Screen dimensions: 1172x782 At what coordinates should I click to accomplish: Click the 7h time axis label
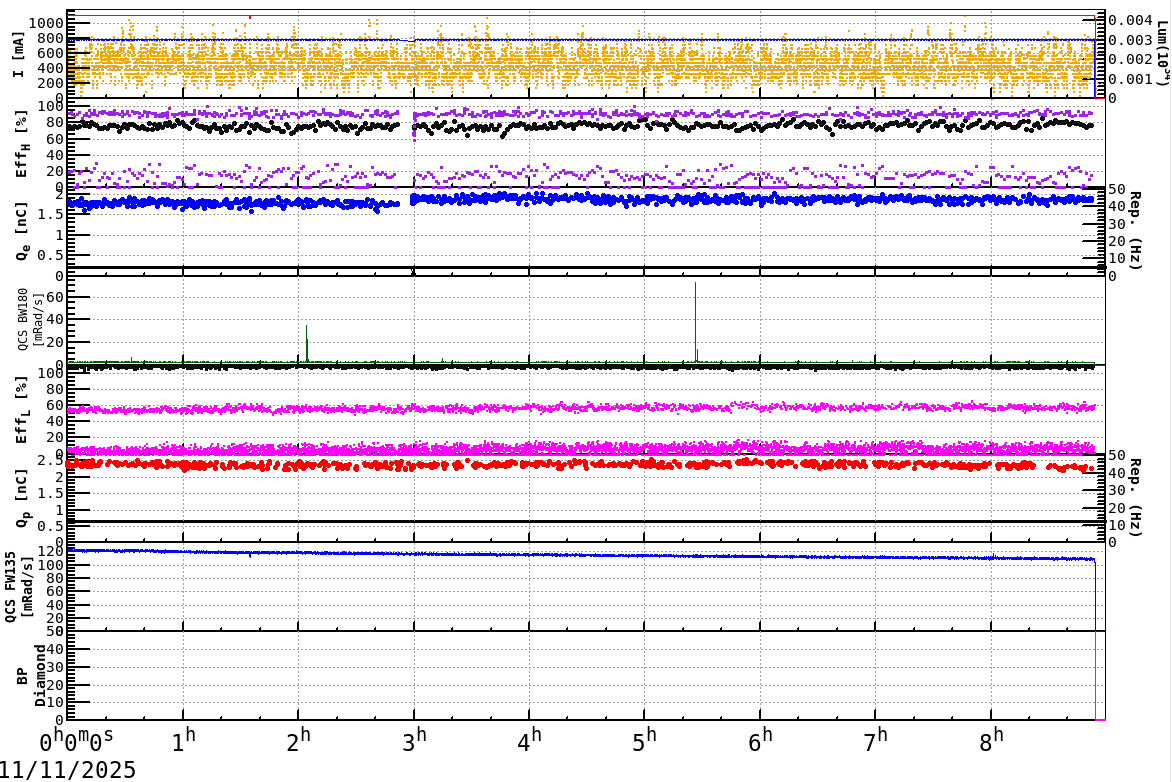point(875,740)
